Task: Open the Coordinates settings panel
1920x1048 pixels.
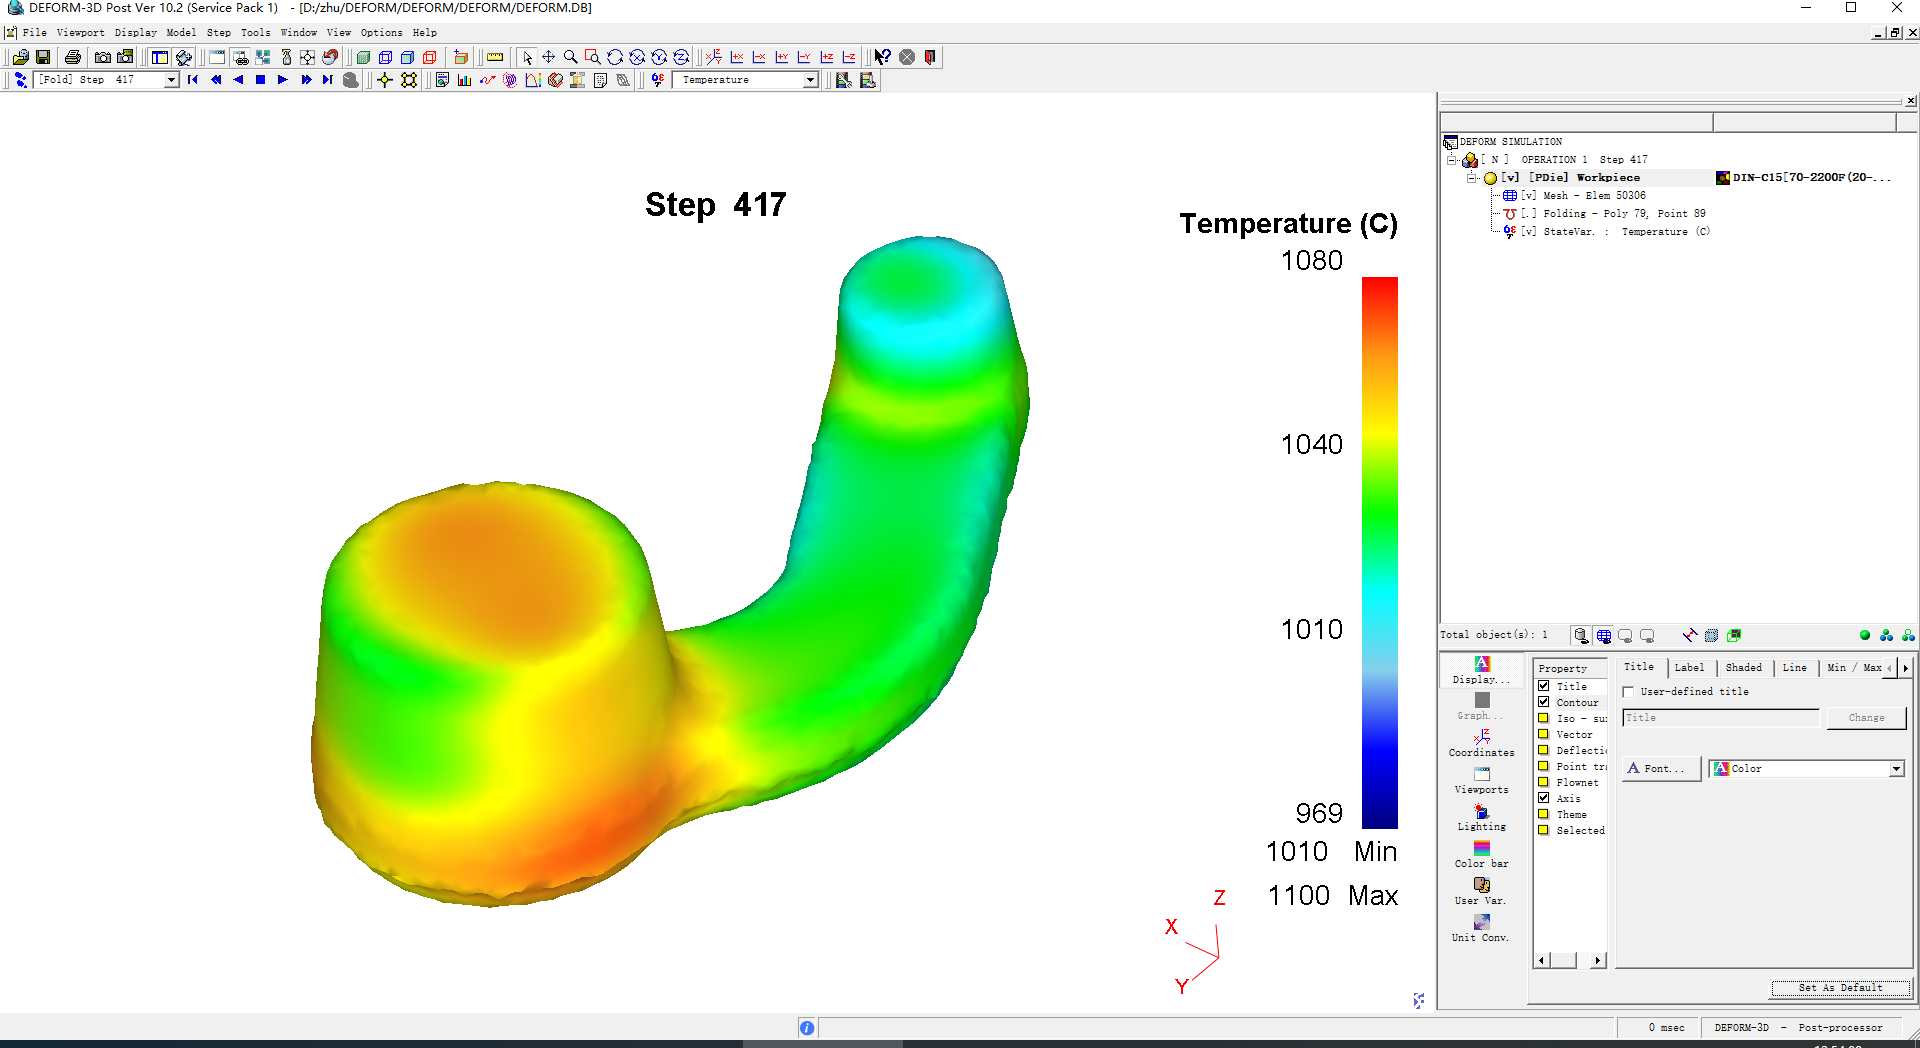Action: [x=1481, y=743]
